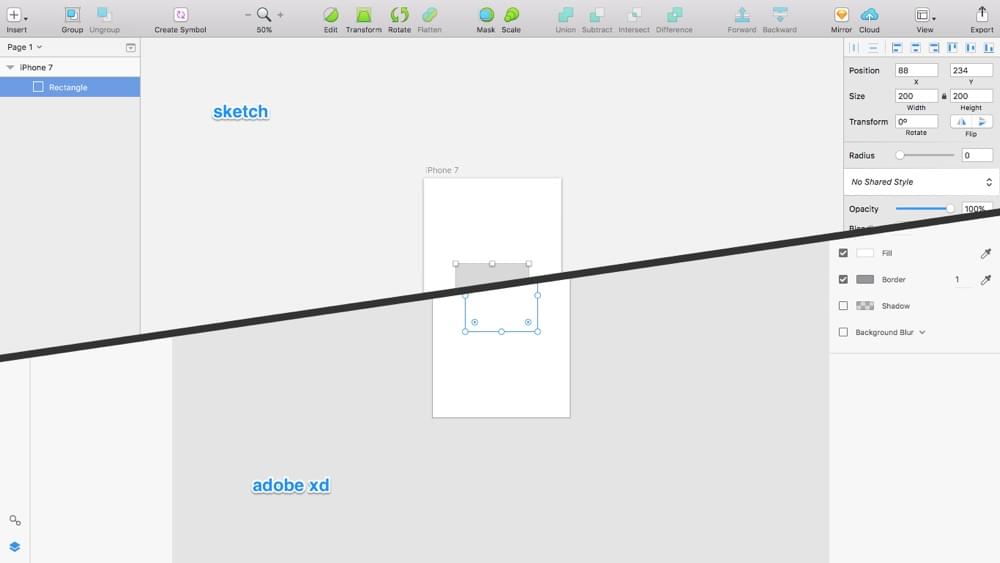1000x563 pixels.
Task: Open the No Shared Style dropdown
Action: 921,182
